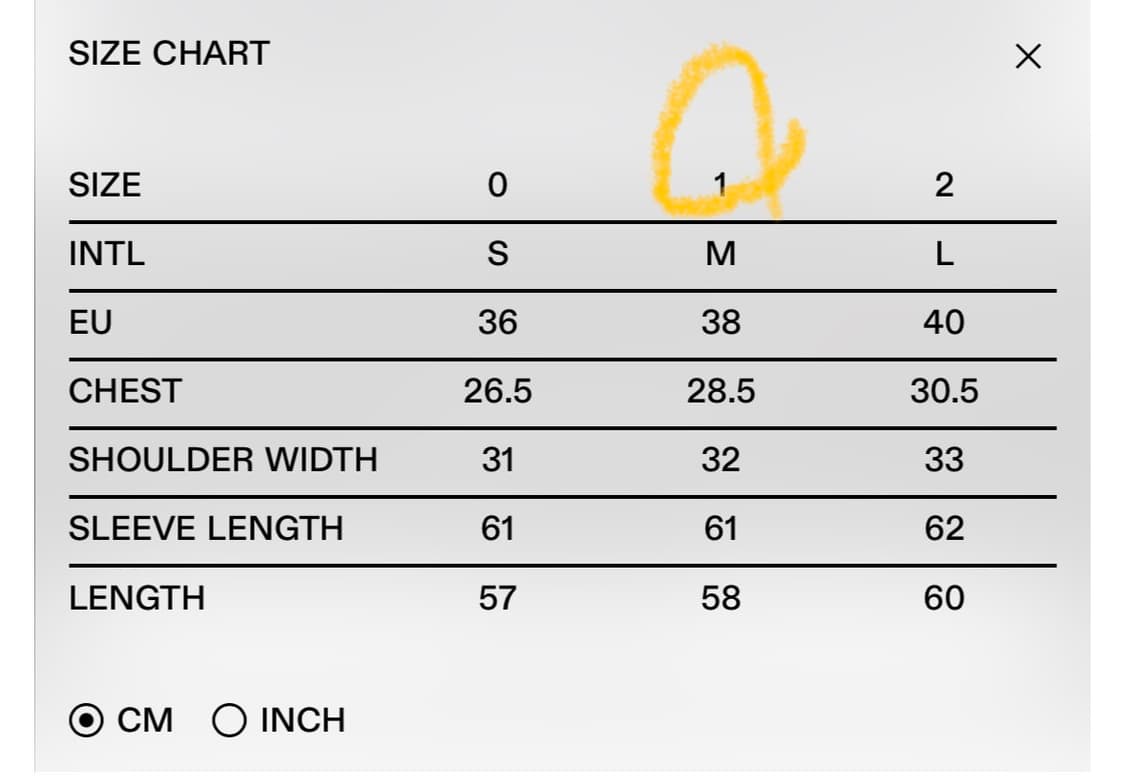Click the INTL size M cell
1125x784 pixels.
pyautogui.click(x=720, y=254)
